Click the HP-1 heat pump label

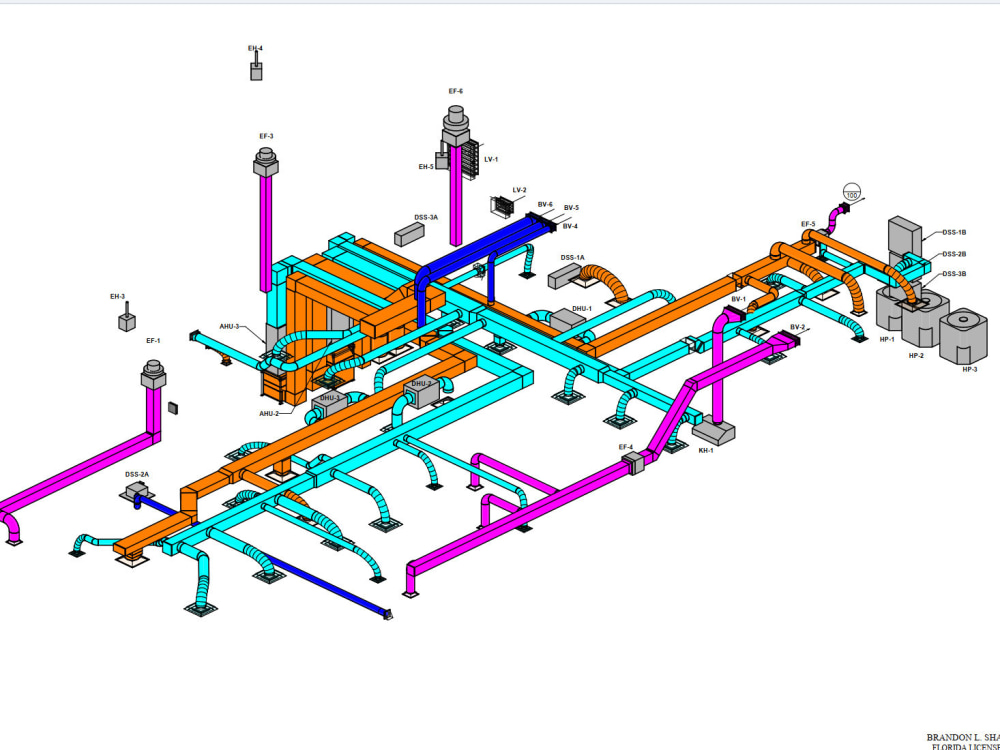(887, 340)
